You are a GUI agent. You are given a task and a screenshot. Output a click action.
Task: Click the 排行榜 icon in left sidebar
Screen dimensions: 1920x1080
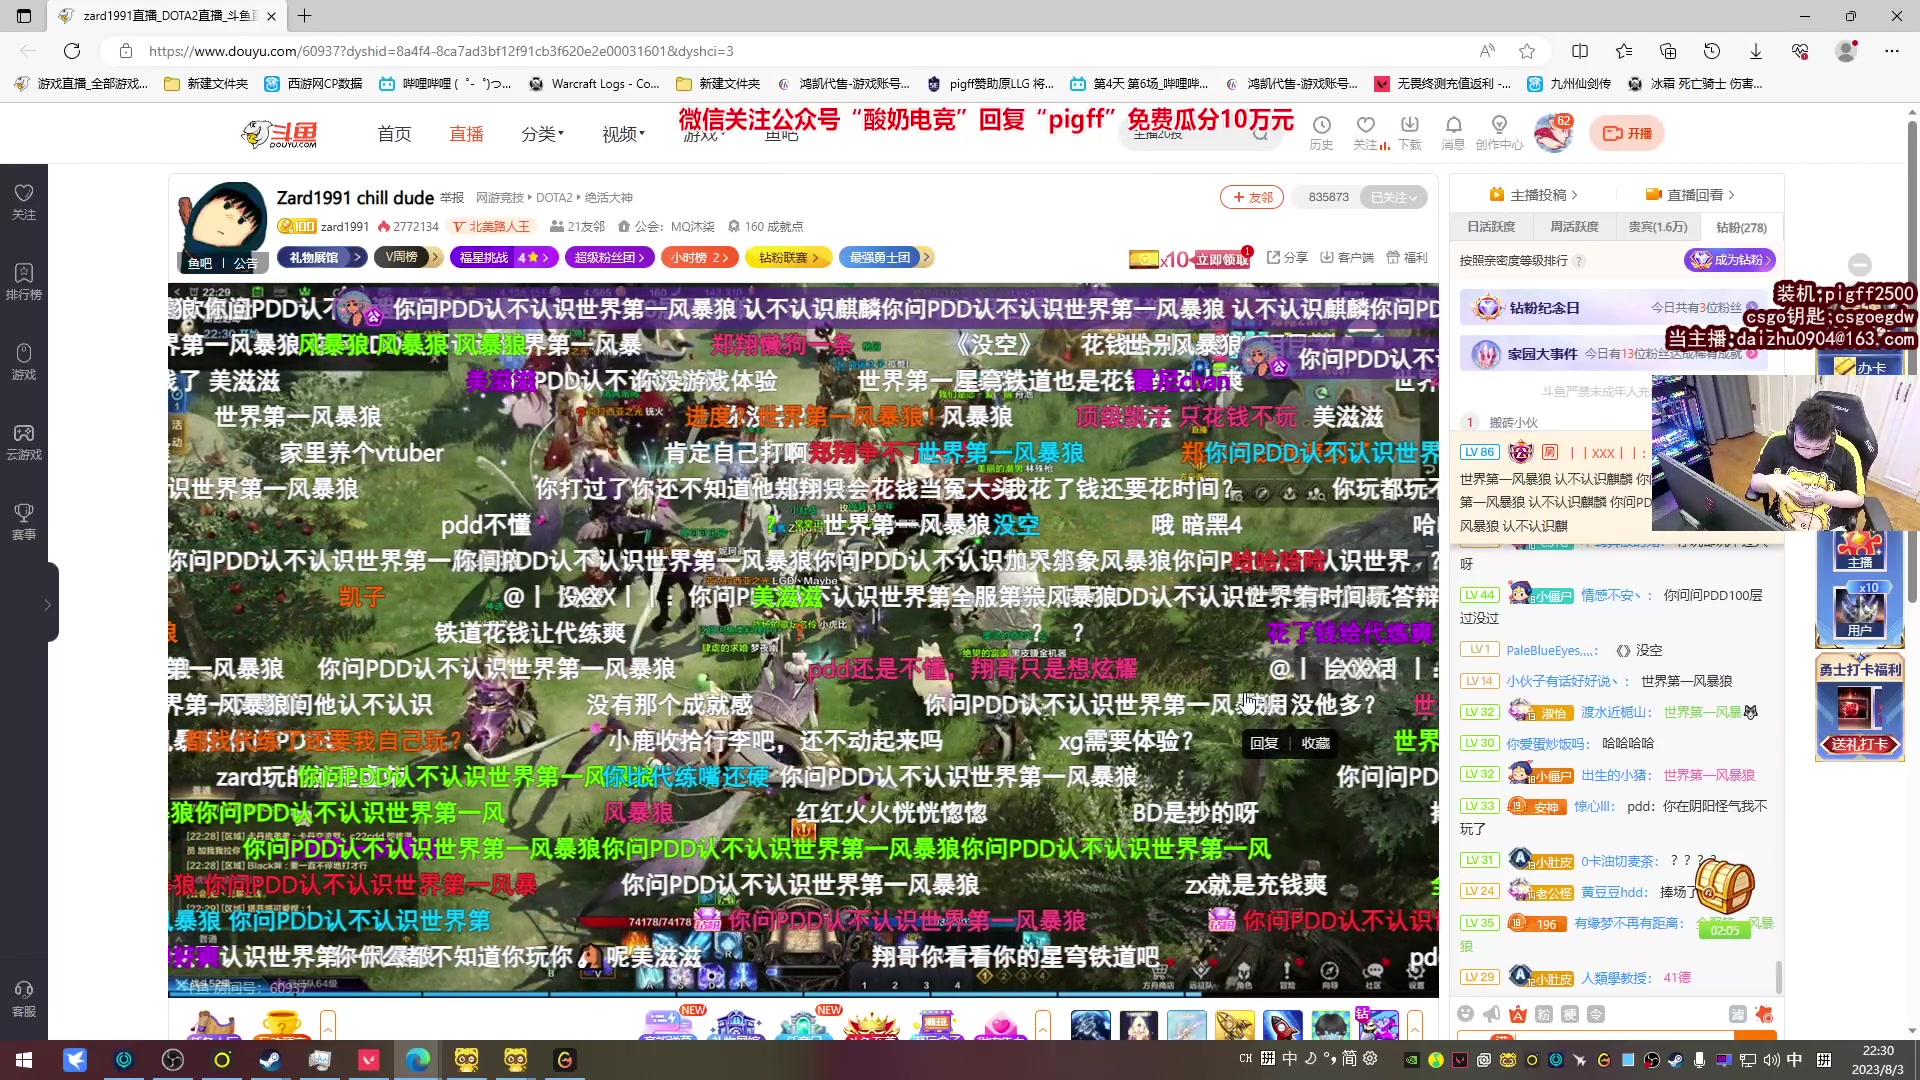(x=24, y=281)
